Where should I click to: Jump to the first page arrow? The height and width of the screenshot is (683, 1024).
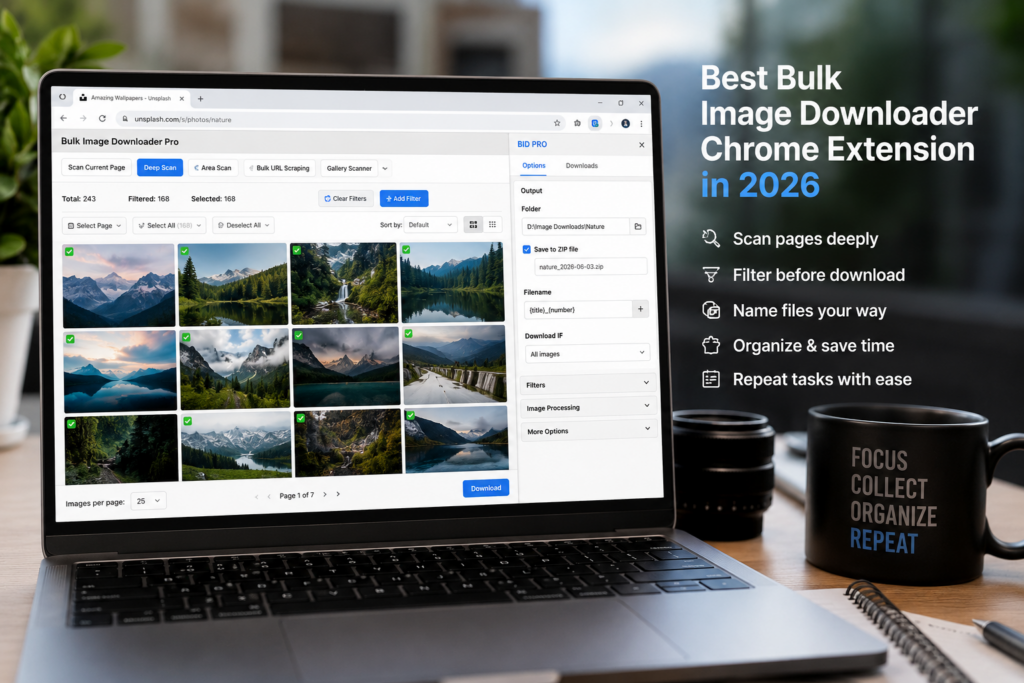point(256,498)
